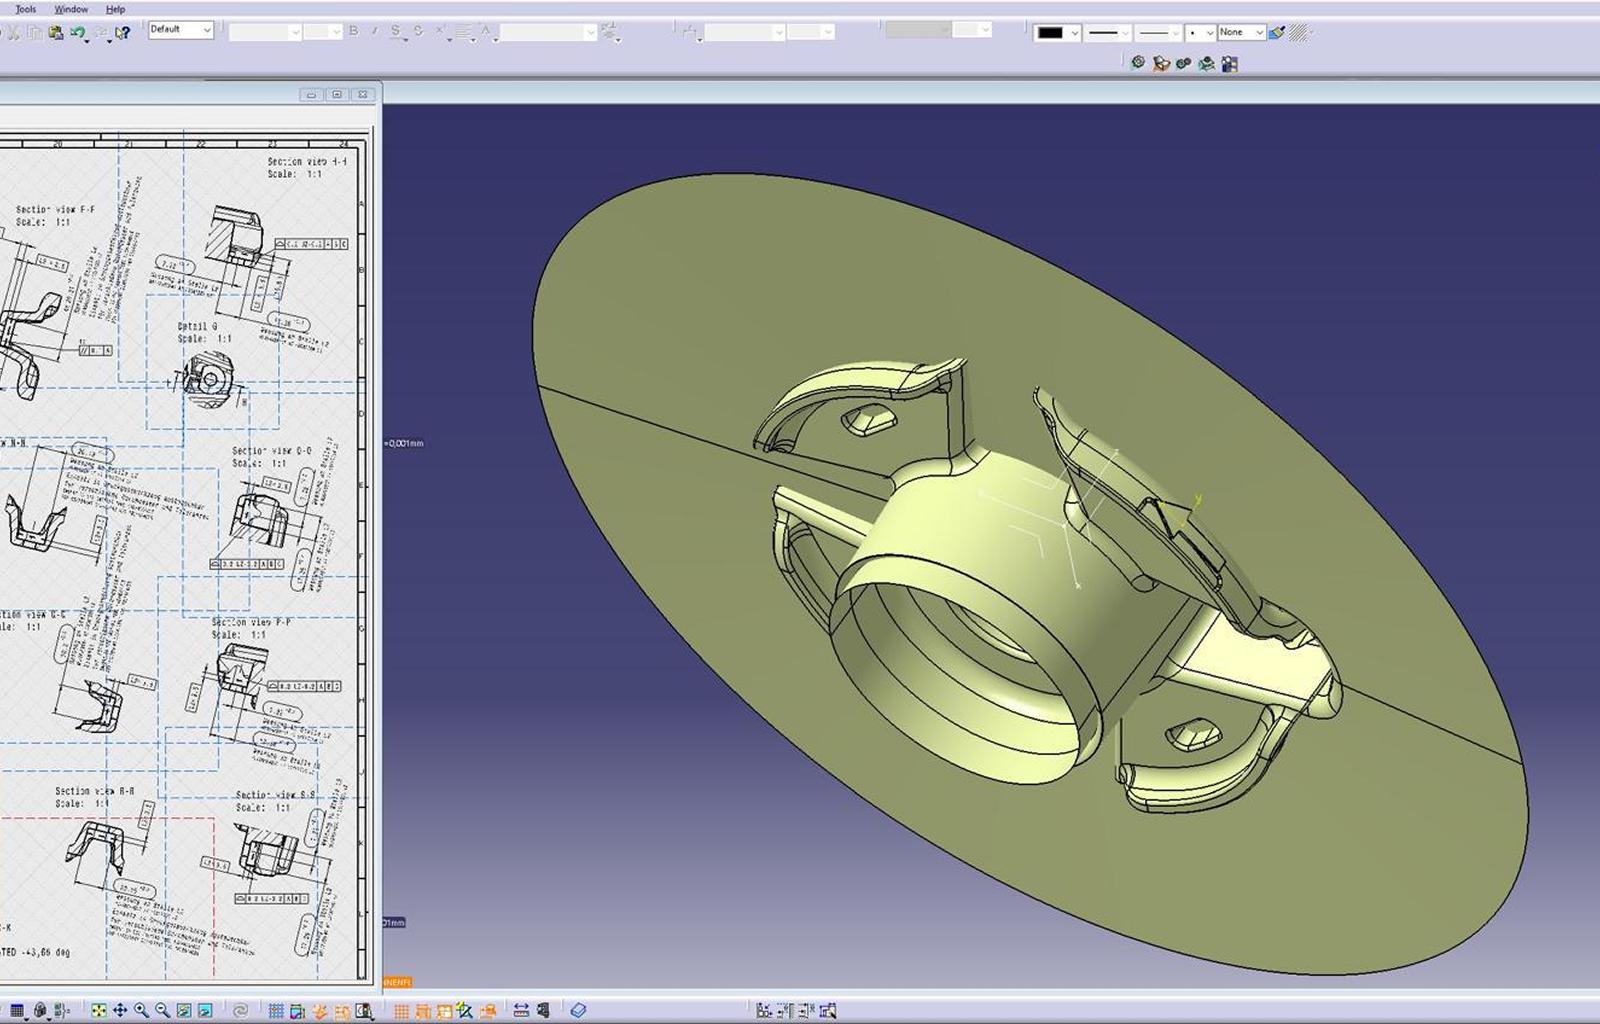Click the blue sheet icon on bottom toolbar
This screenshot has width=1600, height=1024.
pyautogui.click(x=578, y=1011)
